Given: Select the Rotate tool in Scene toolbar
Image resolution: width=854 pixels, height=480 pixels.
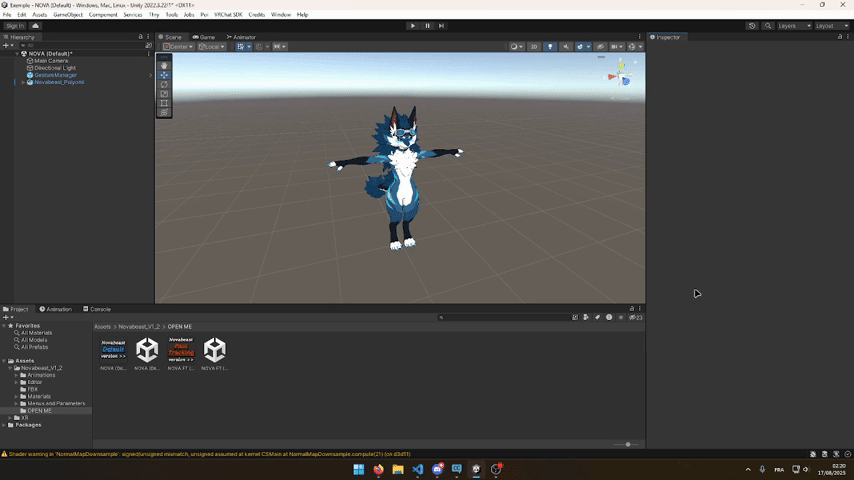Looking at the screenshot, I should click(x=164, y=85).
